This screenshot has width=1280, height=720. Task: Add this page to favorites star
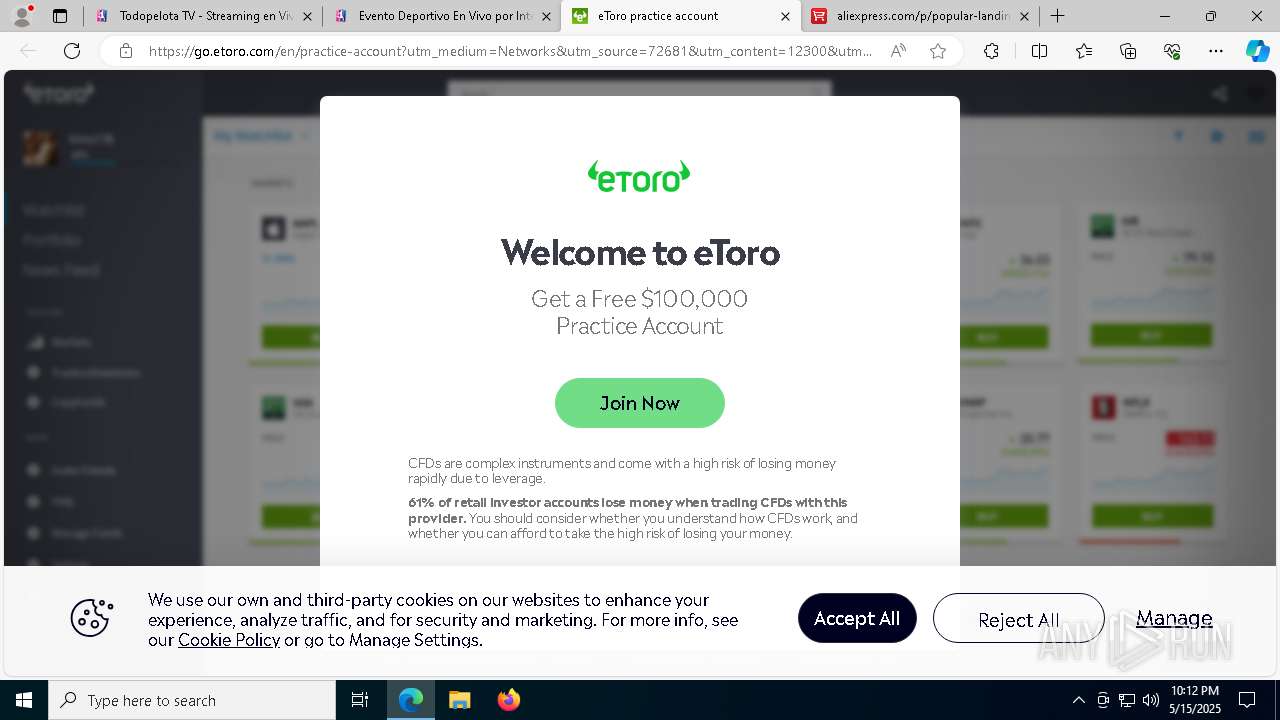coord(938,51)
